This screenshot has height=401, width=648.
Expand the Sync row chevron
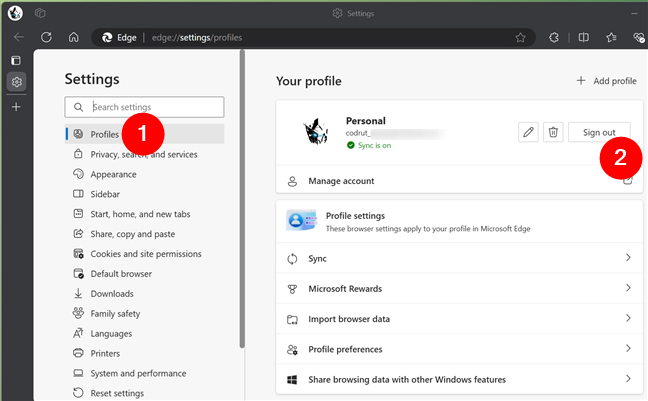628,258
